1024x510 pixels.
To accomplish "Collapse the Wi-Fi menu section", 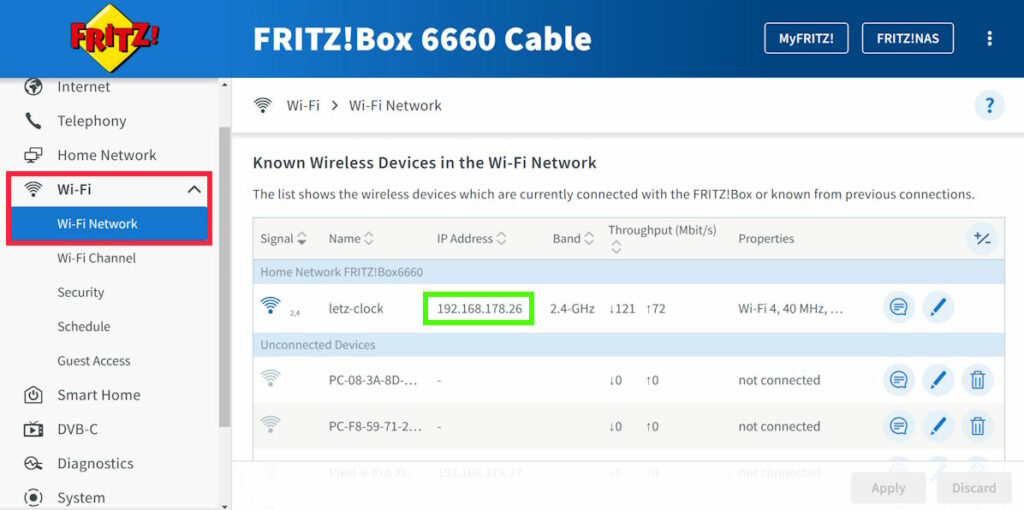I will tap(194, 189).
